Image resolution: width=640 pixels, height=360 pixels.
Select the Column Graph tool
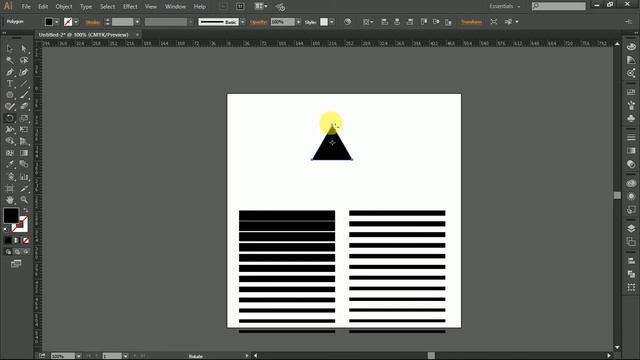pos(24,177)
